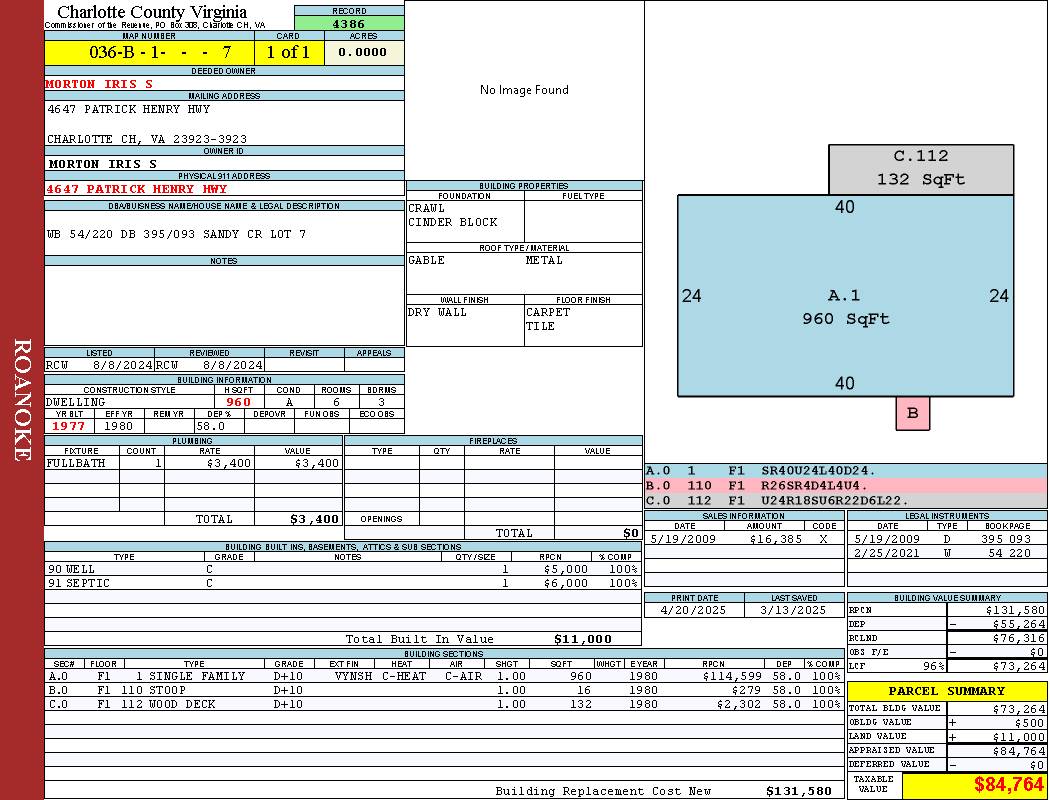This screenshot has height=800, width=1050.
Task: Click the pink B stoop box in sketch
Action: (x=912, y=413)
